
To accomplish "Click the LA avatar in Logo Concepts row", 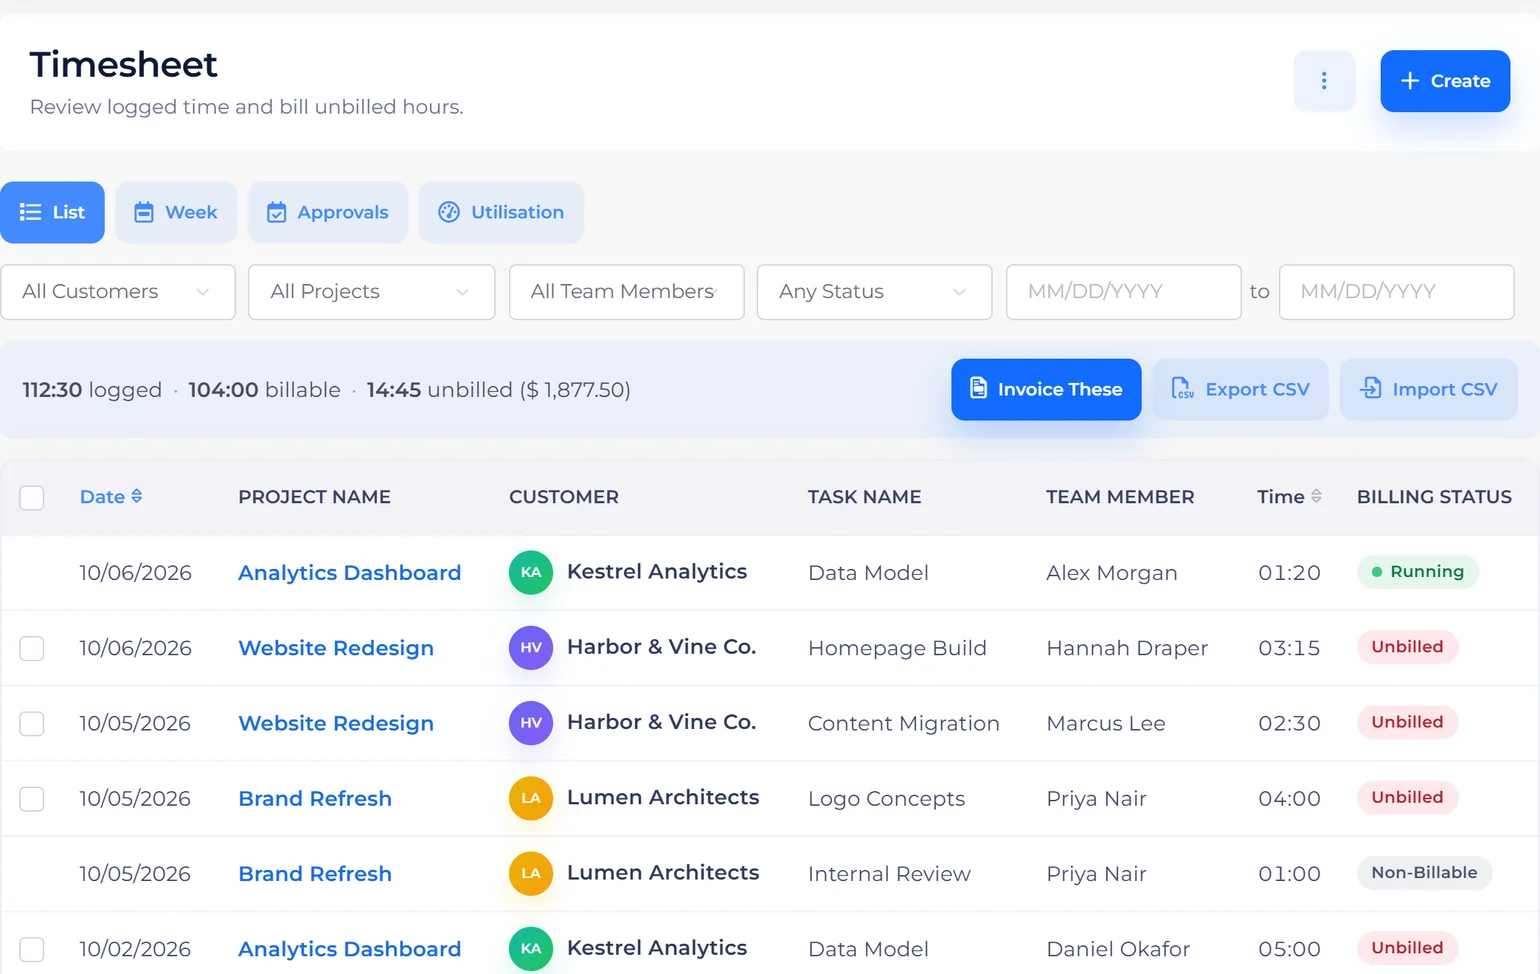I will click(531, 798).
